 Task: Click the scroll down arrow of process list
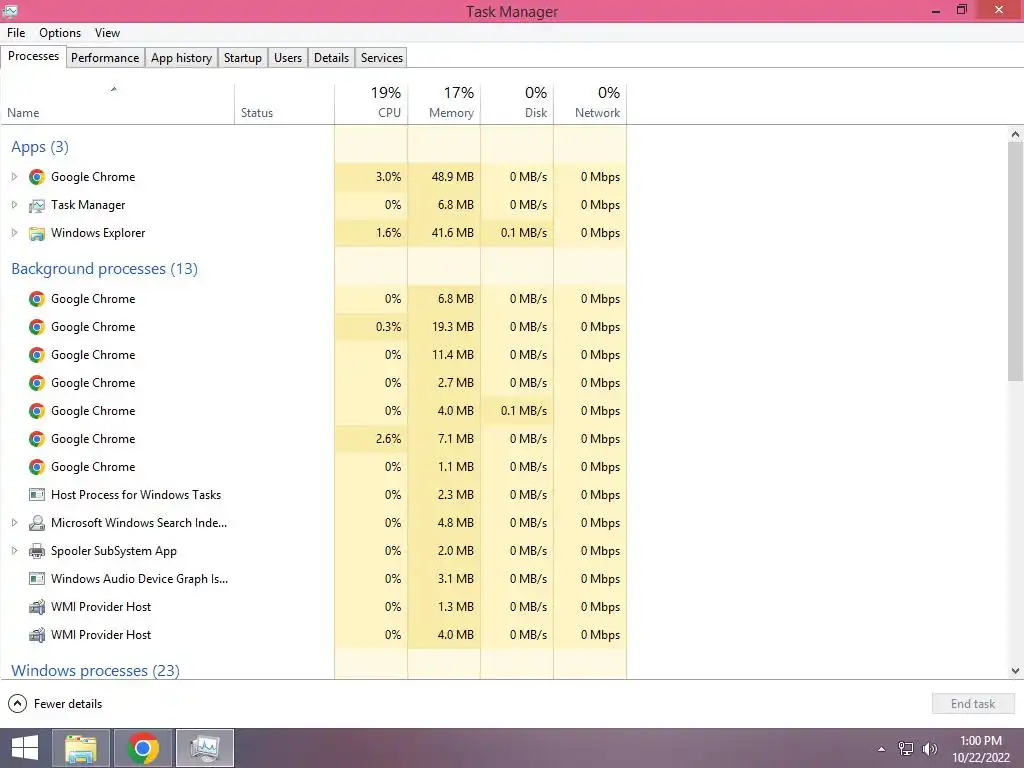(1015, 671)
